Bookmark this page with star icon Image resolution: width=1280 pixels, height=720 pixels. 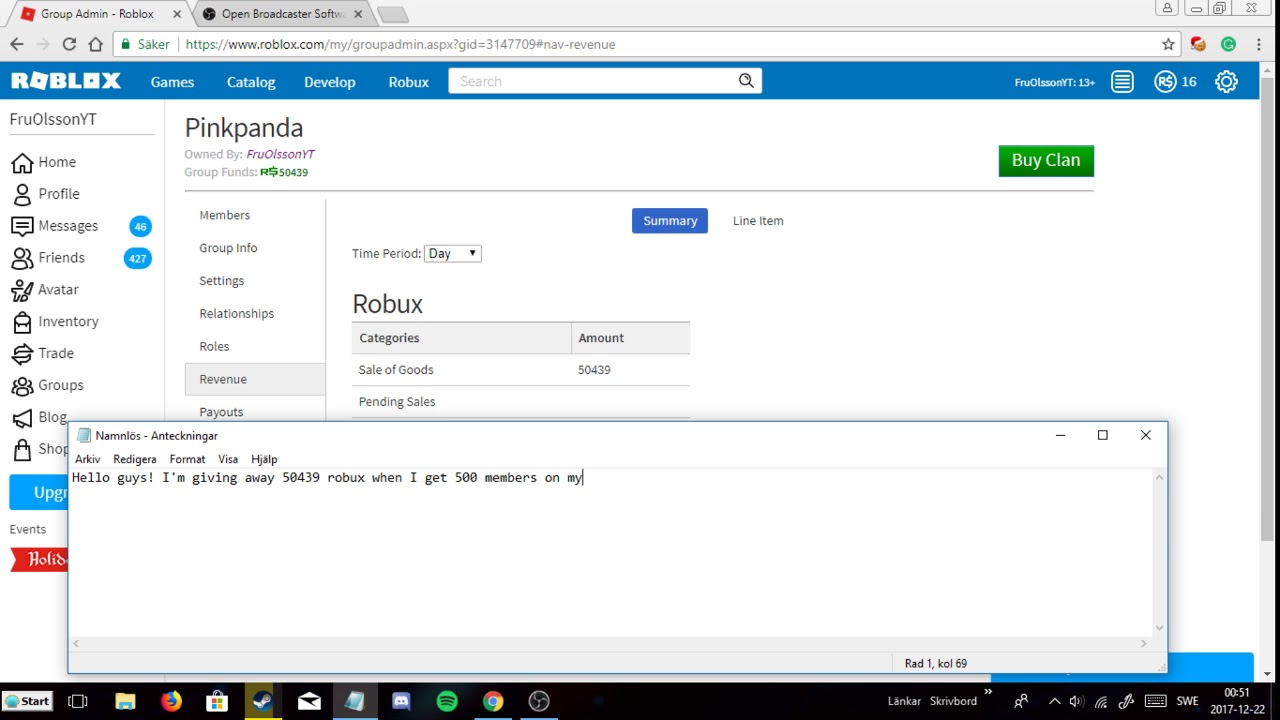1168,44
